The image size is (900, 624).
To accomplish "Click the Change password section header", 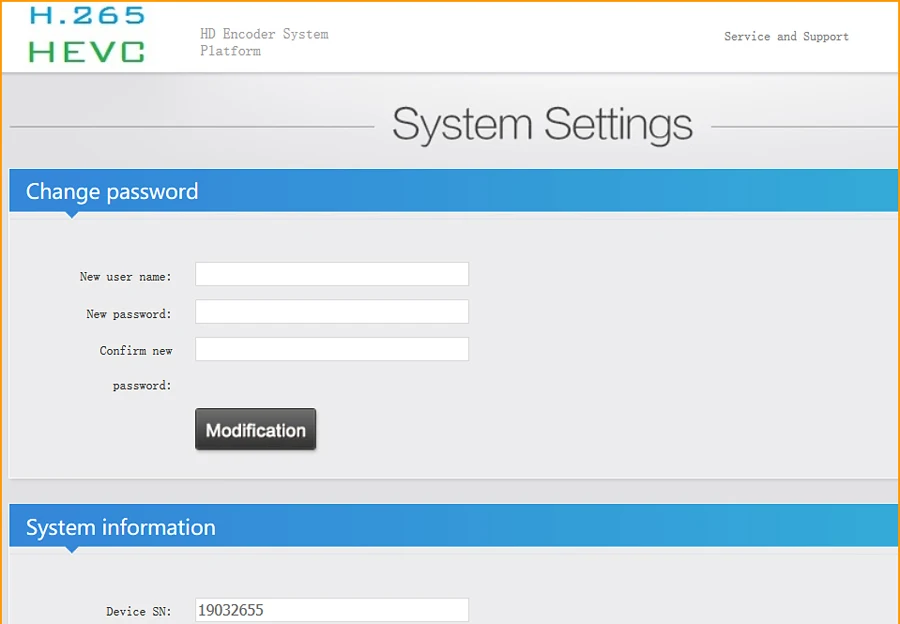I will click(453, 191).
